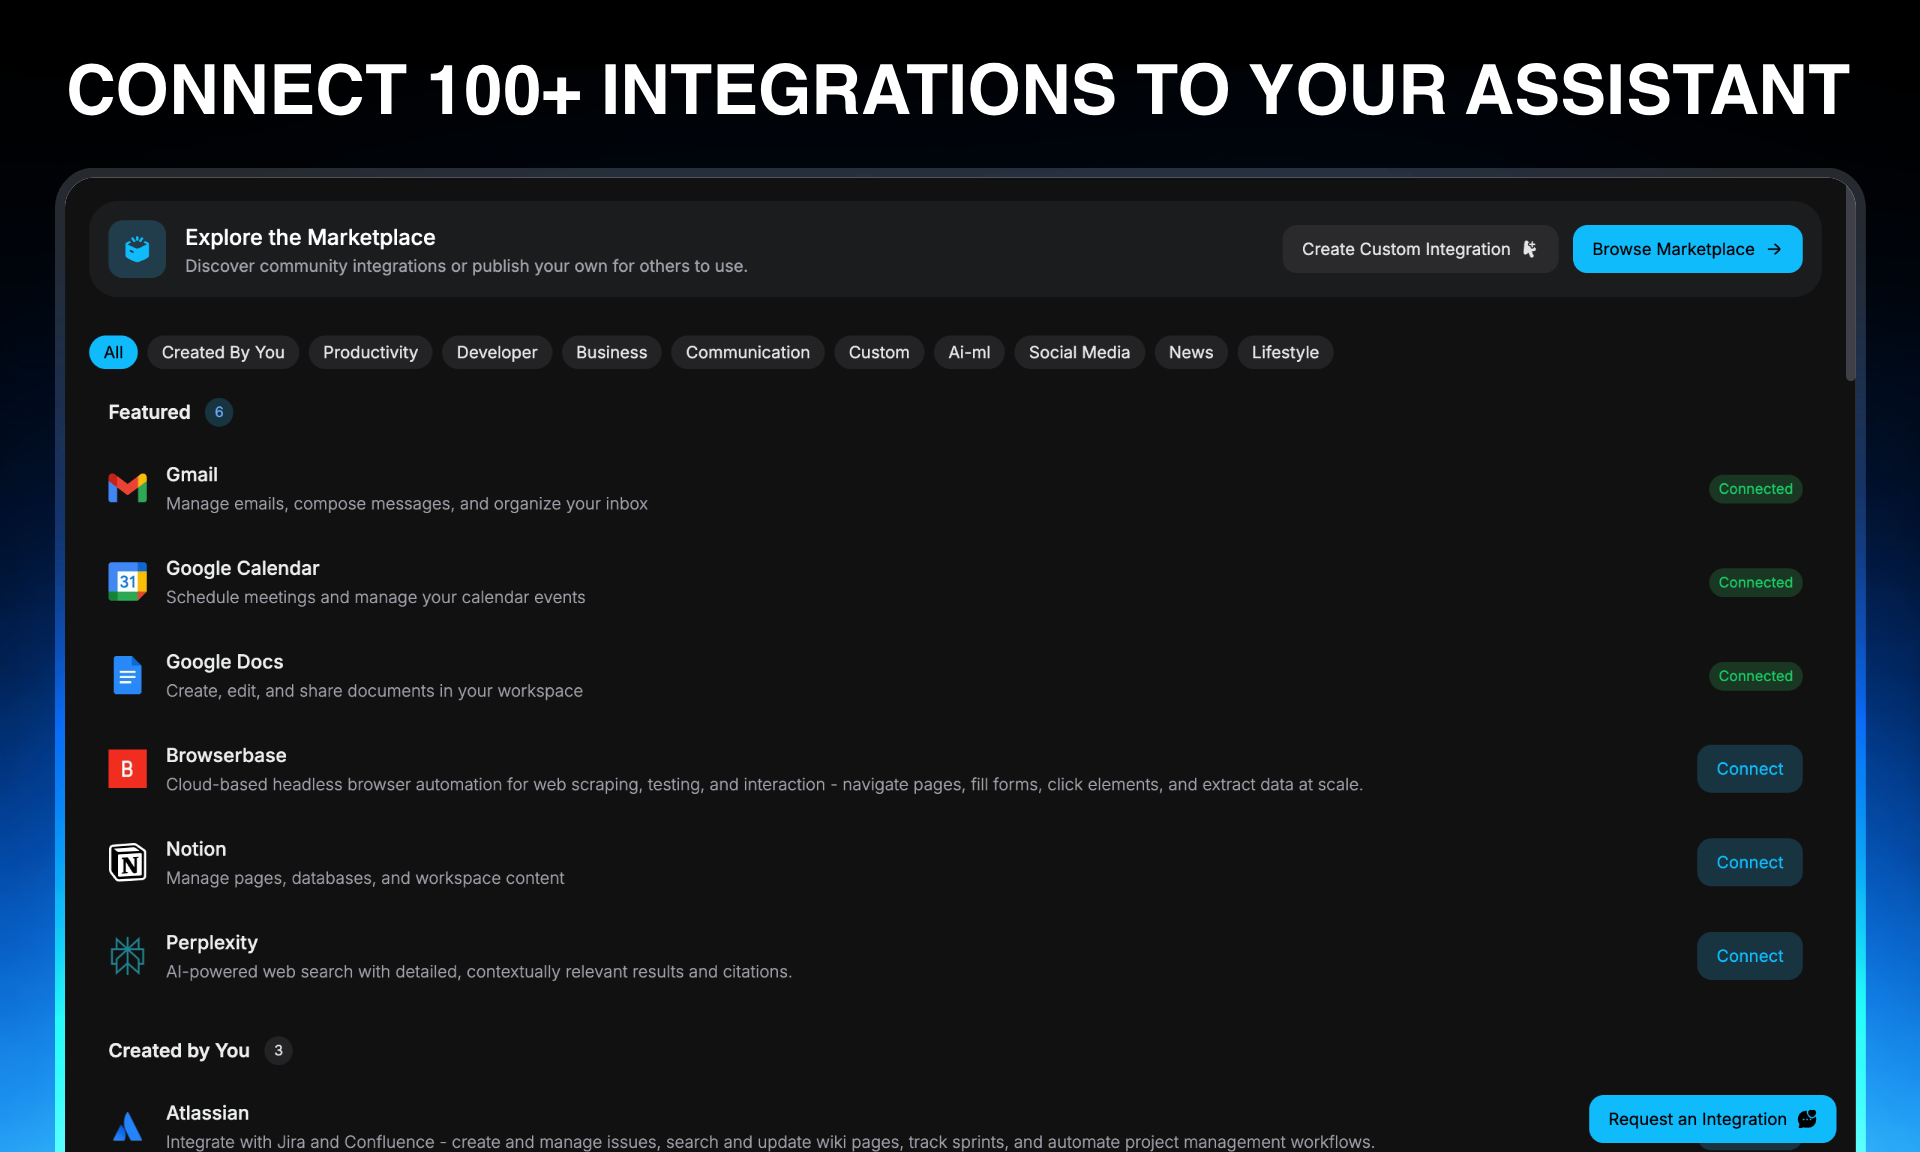Click the Gmail Connected status badge
Viewport: 1920px width, 1152px height.
(x=1755, y=488)
